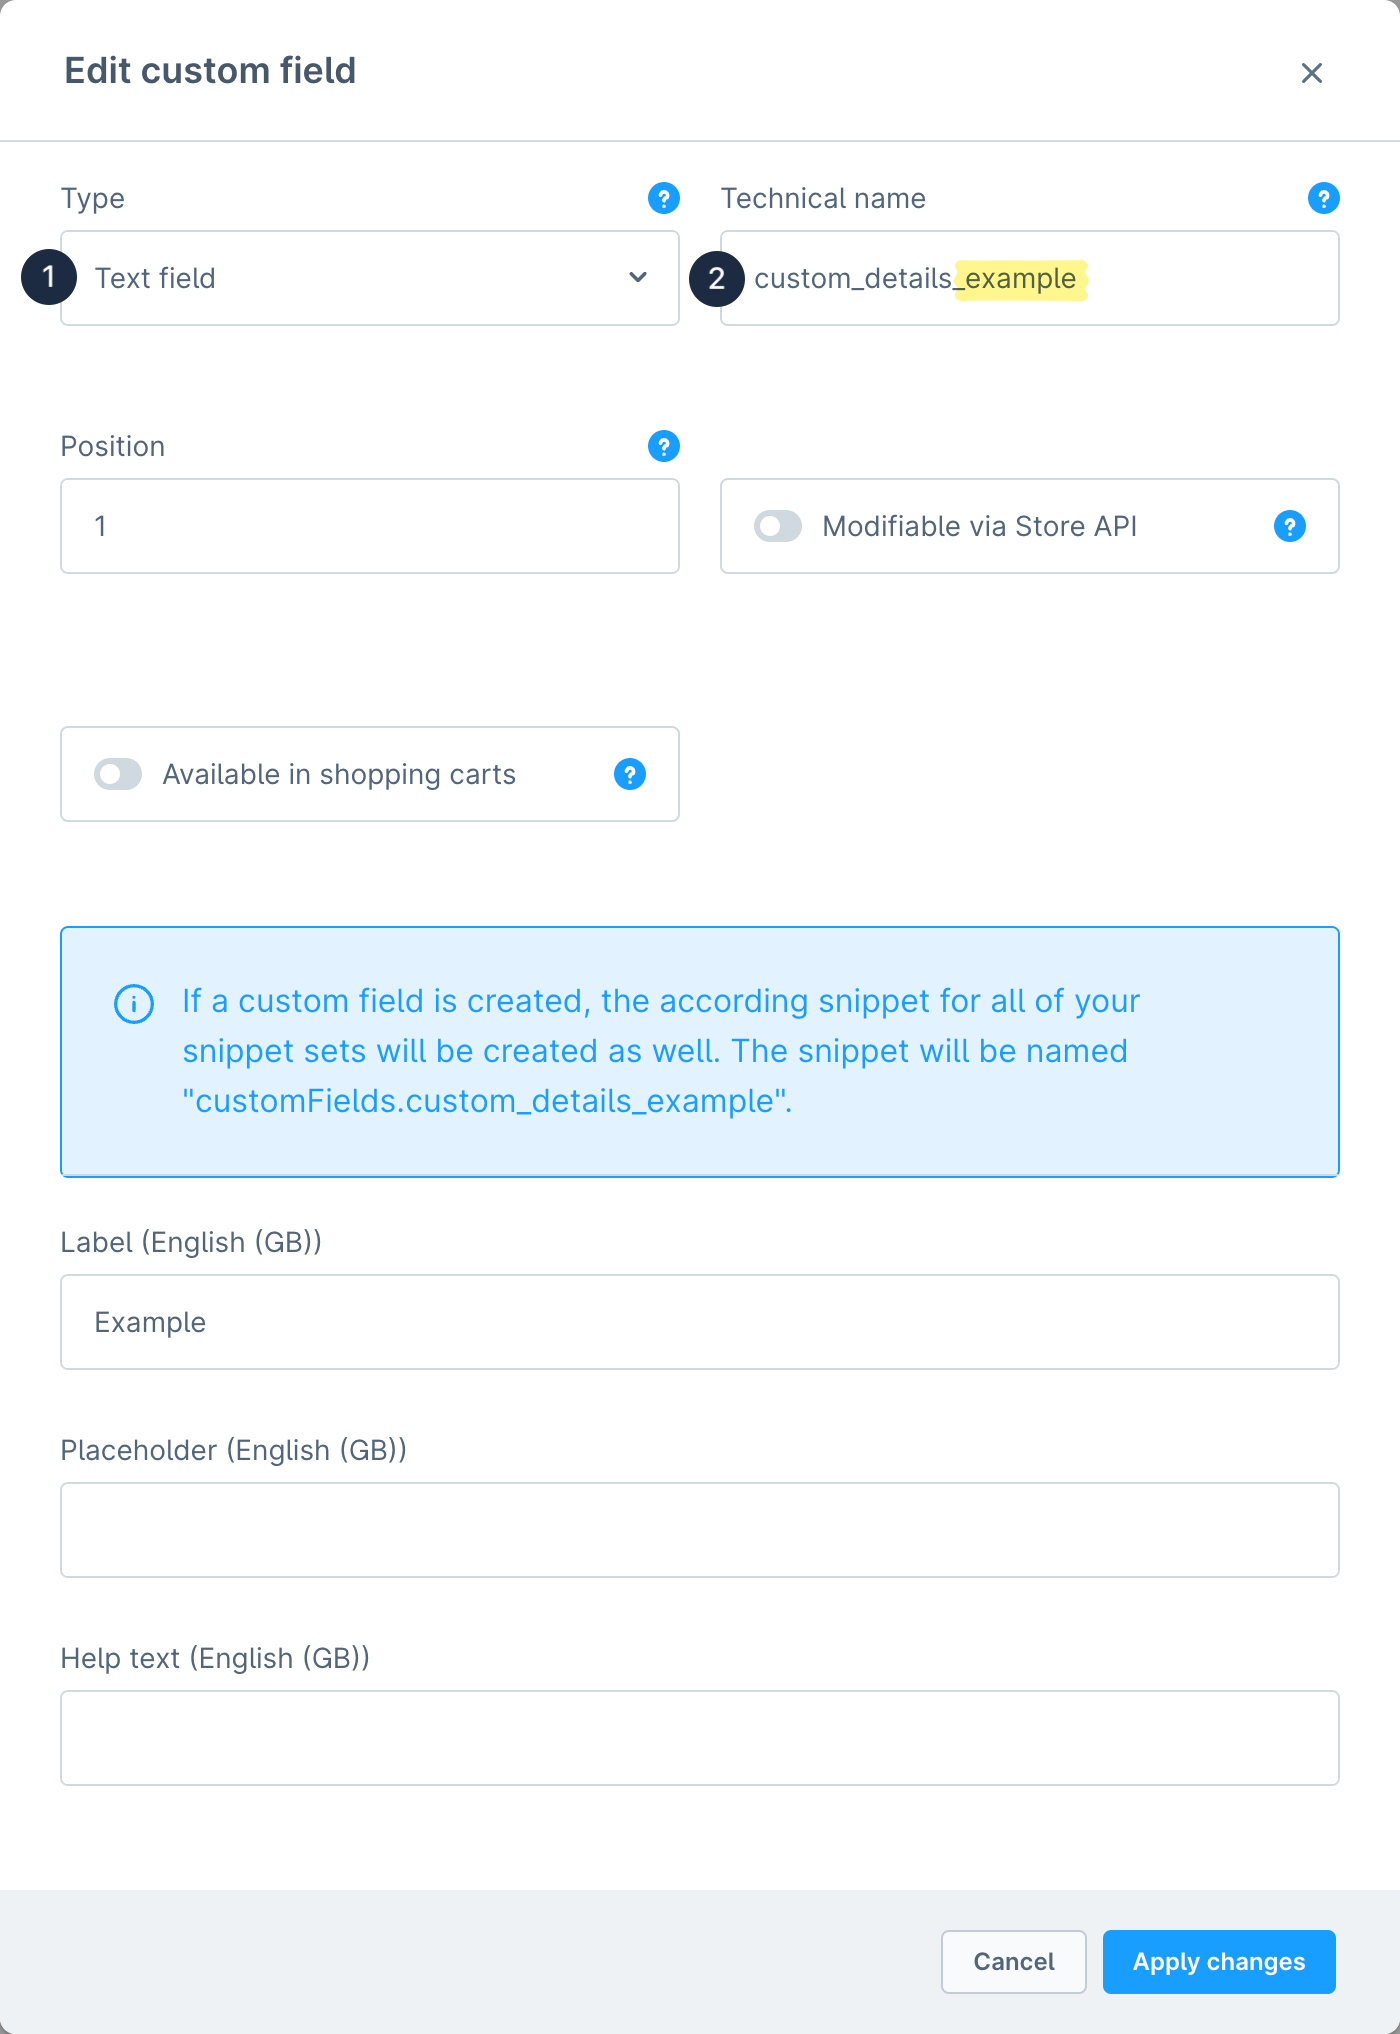Click Apply changes button

point(1218,1962)
